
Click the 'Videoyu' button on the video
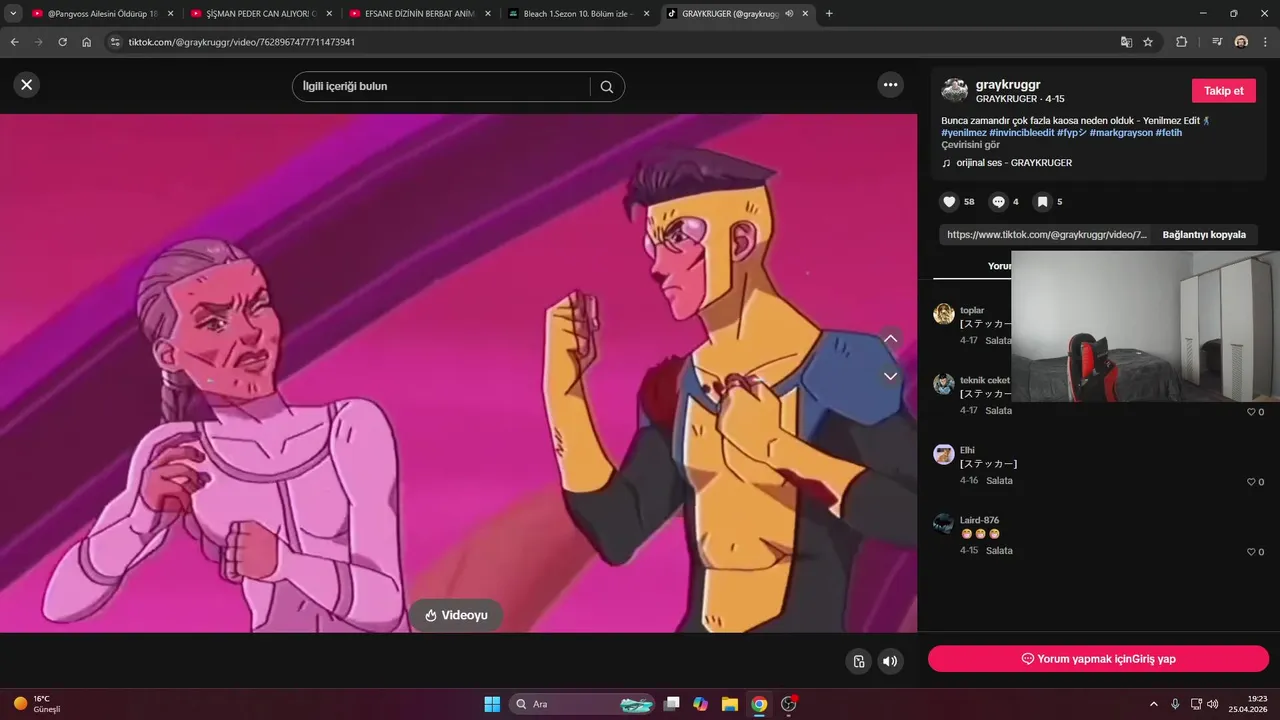click(456, 615)
